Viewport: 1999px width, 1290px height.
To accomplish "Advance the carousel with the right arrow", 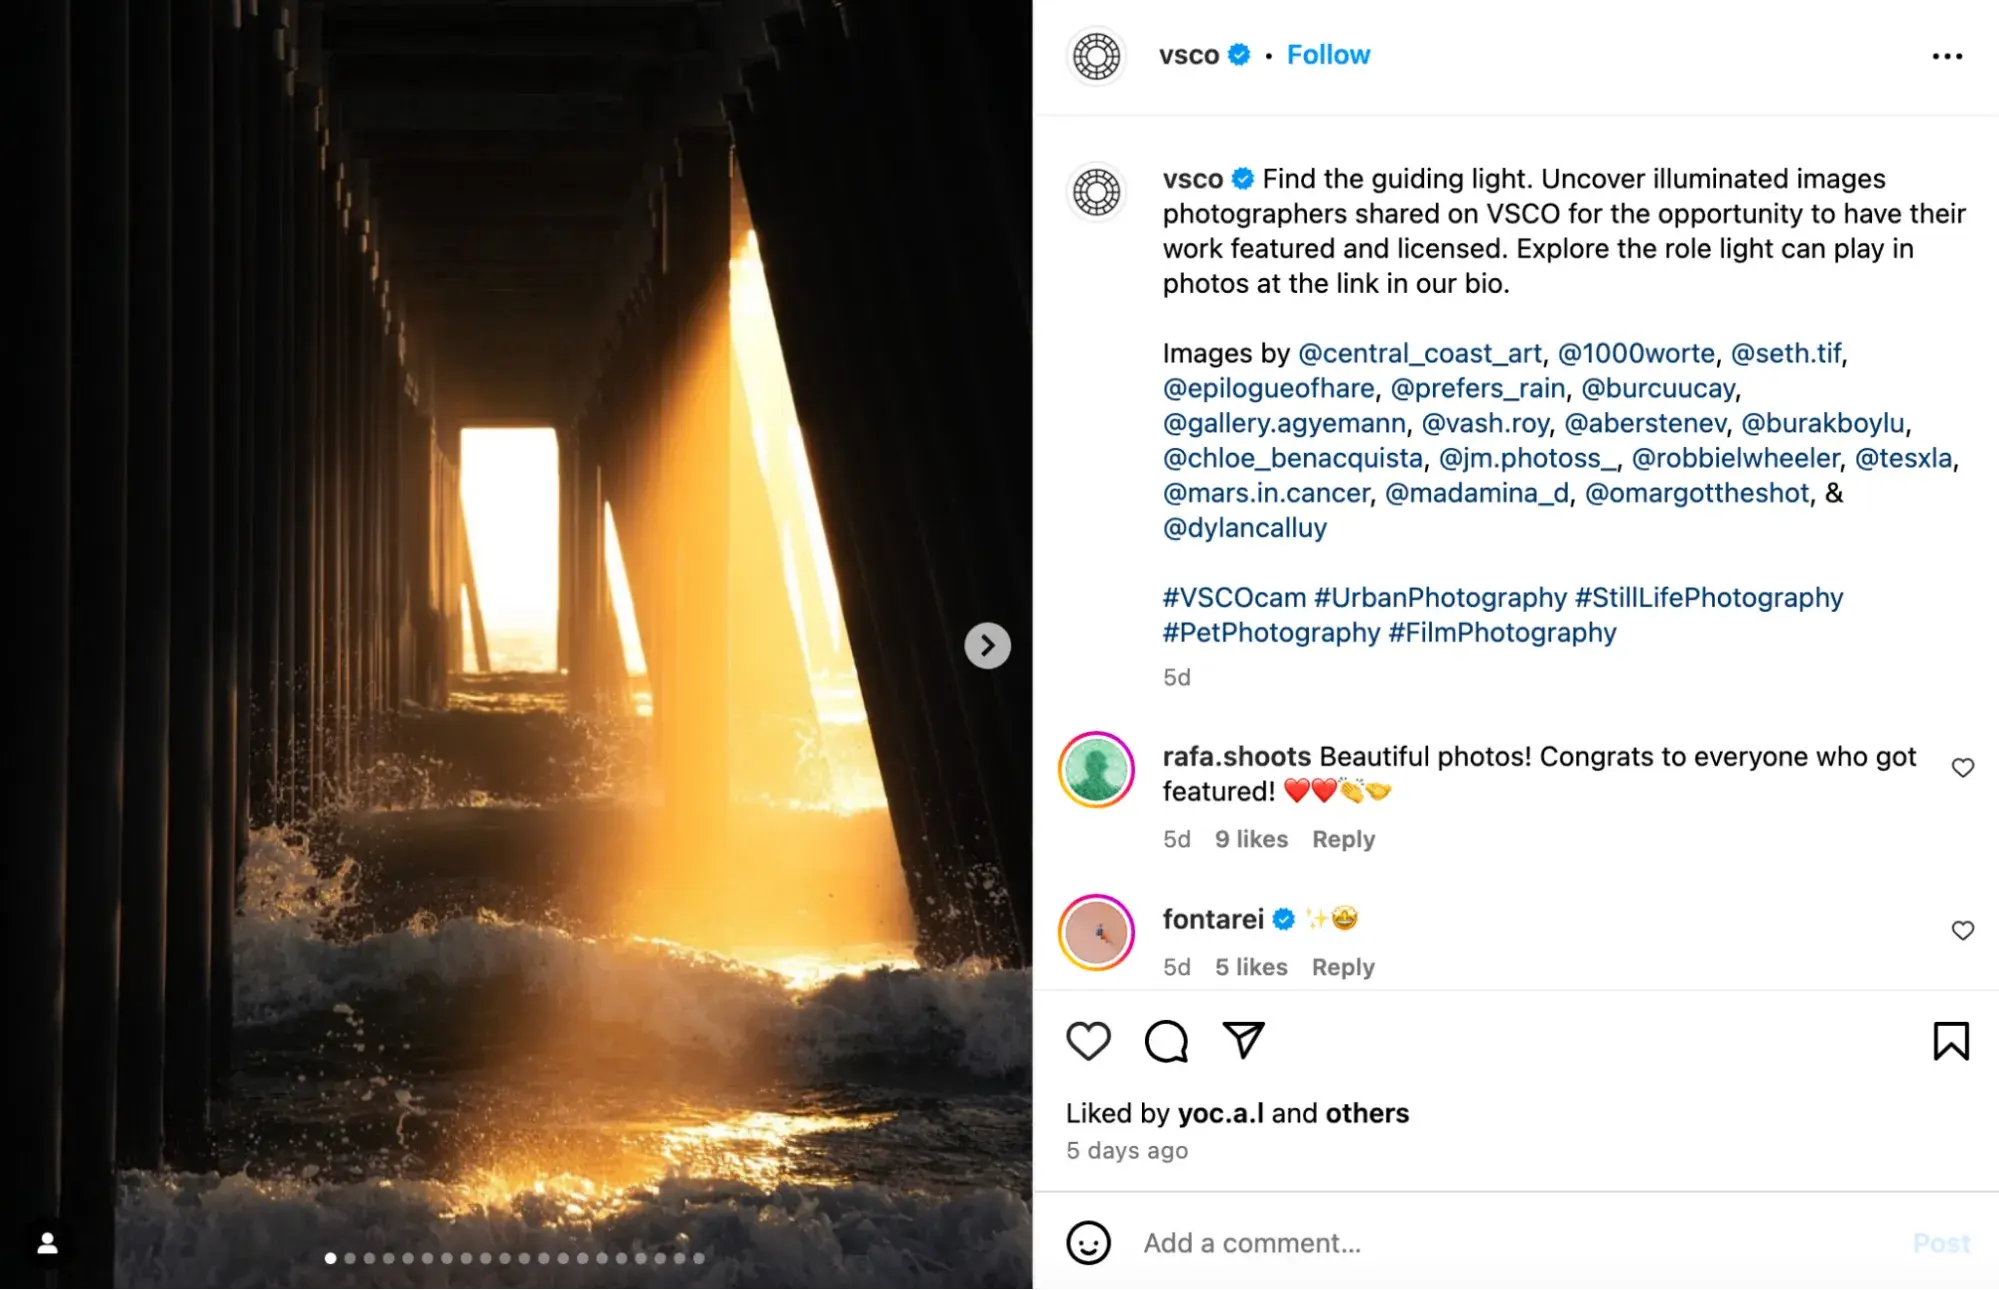I will (986, 645).
